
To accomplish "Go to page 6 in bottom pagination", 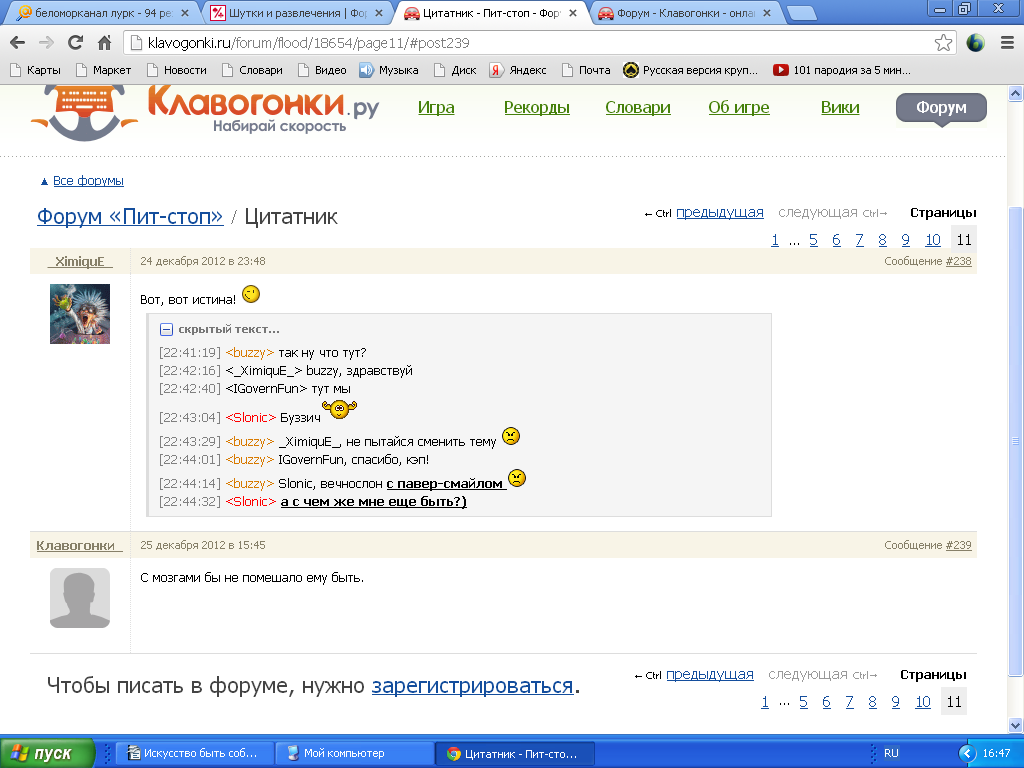I will coord(826,702).
